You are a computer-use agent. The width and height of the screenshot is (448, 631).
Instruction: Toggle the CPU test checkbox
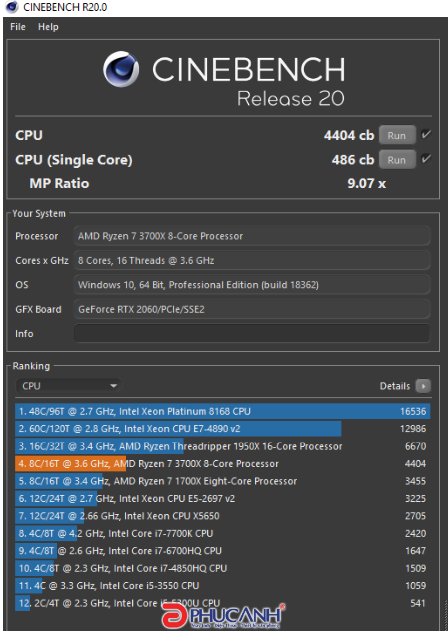425,134
